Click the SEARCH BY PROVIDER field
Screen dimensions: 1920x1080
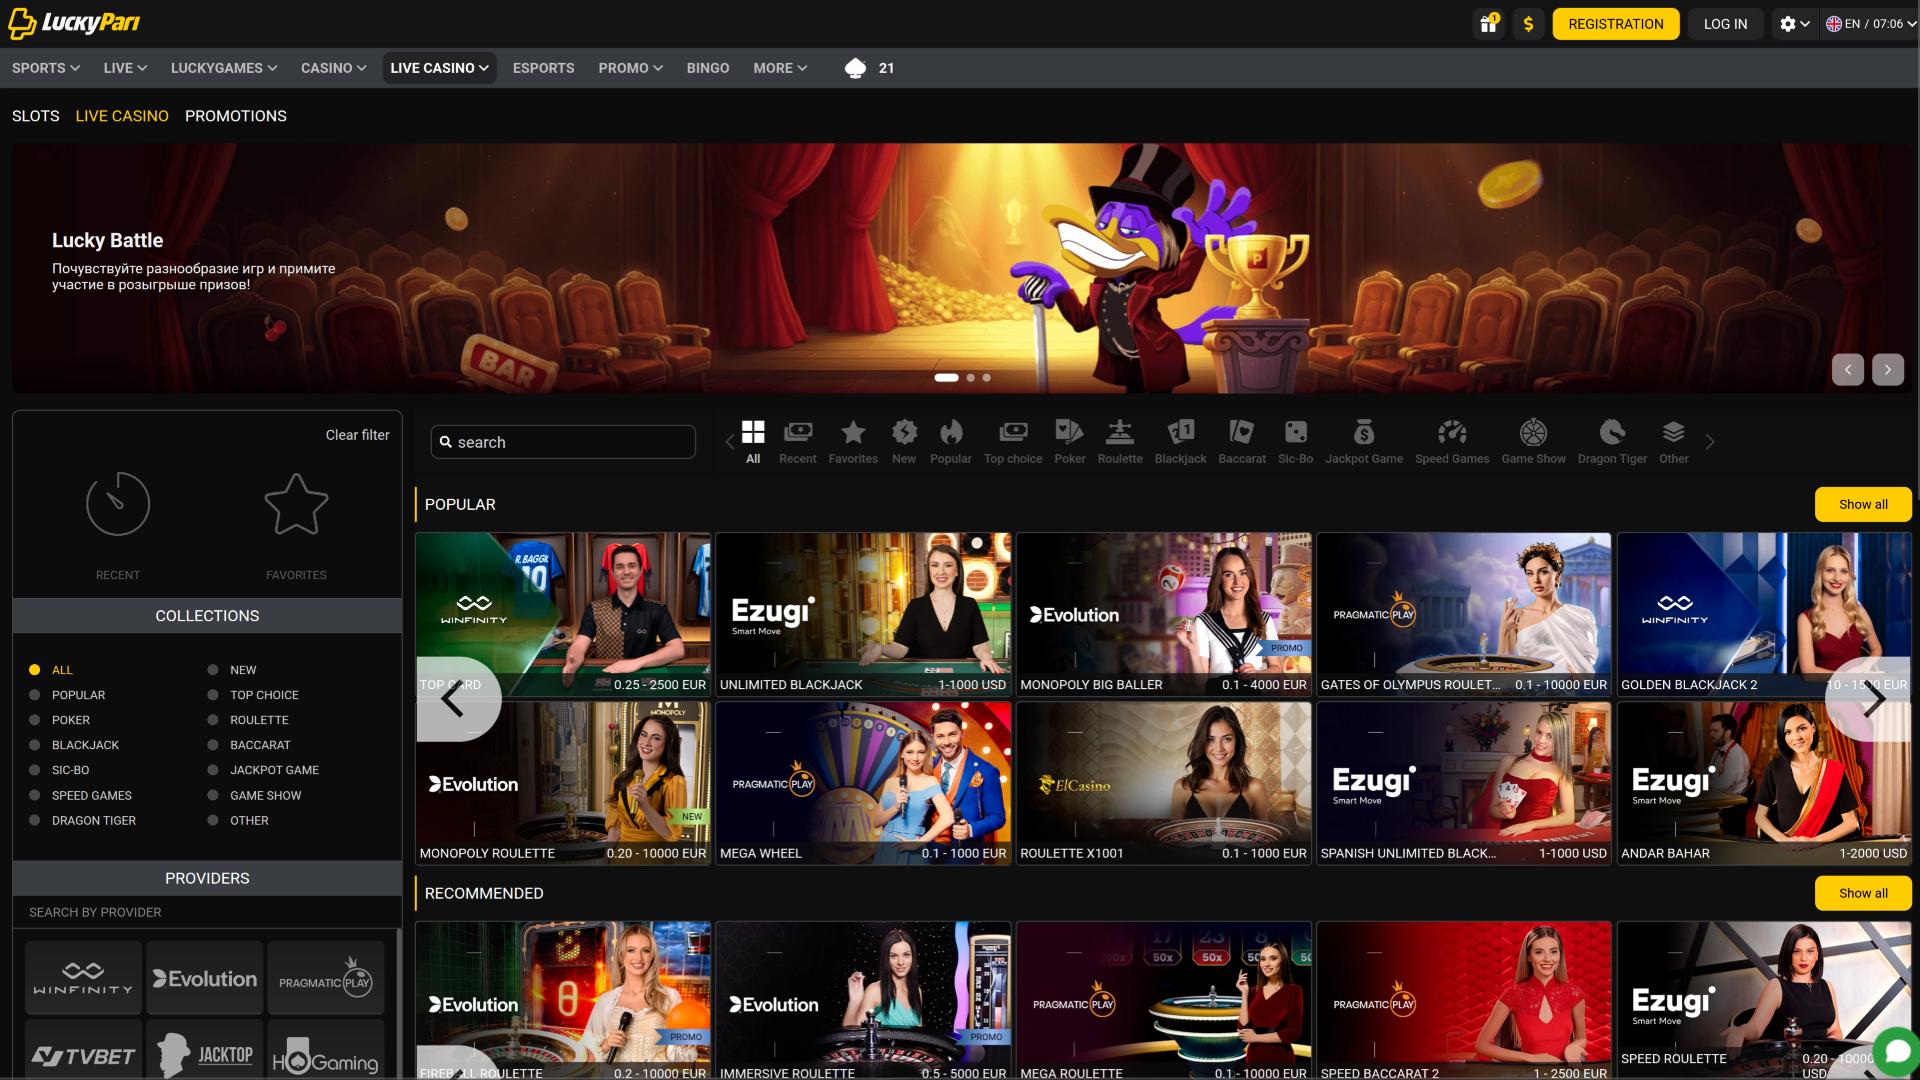tap(207, 912)
